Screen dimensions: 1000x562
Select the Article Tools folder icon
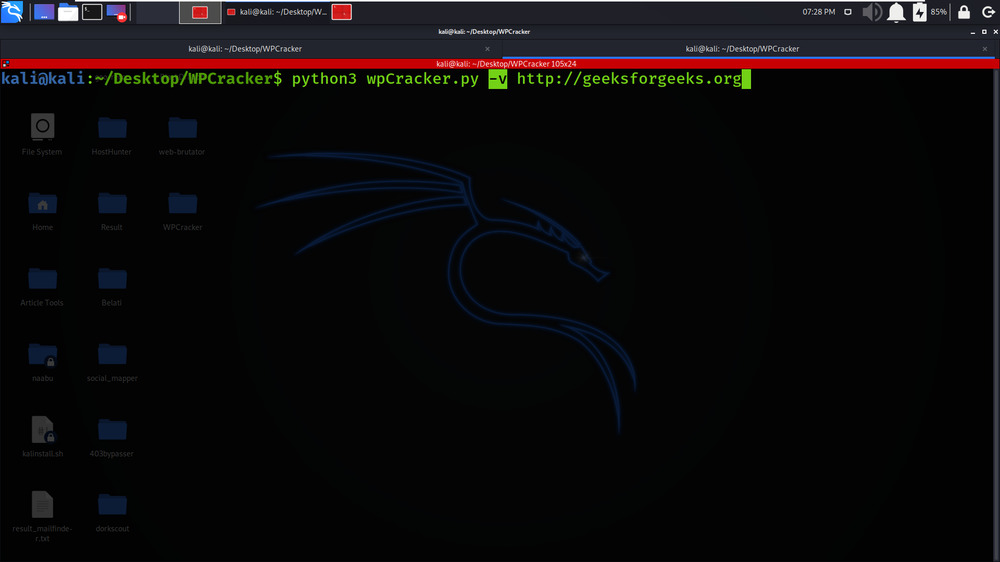[42, 286]
